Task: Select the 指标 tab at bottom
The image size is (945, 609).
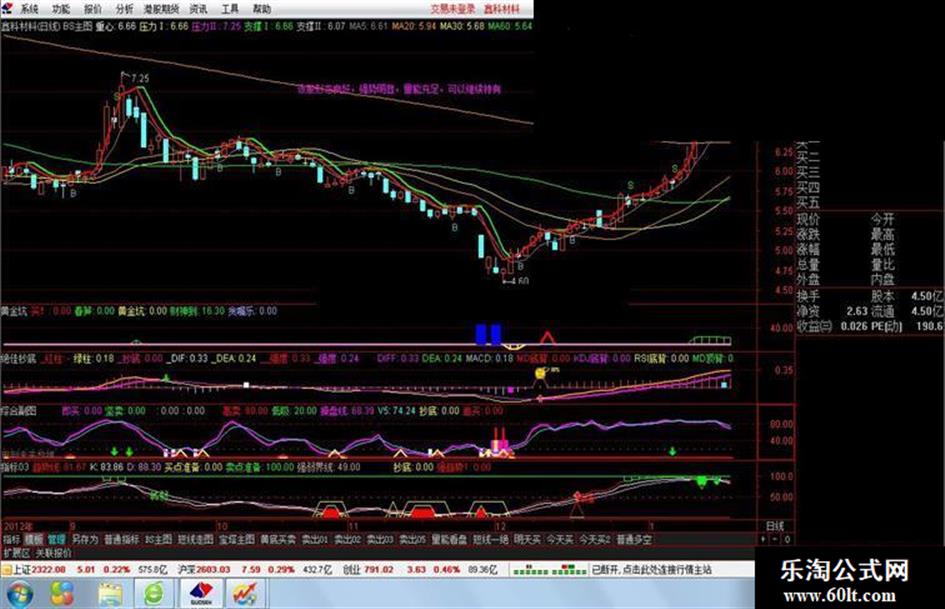Action: 11,539
